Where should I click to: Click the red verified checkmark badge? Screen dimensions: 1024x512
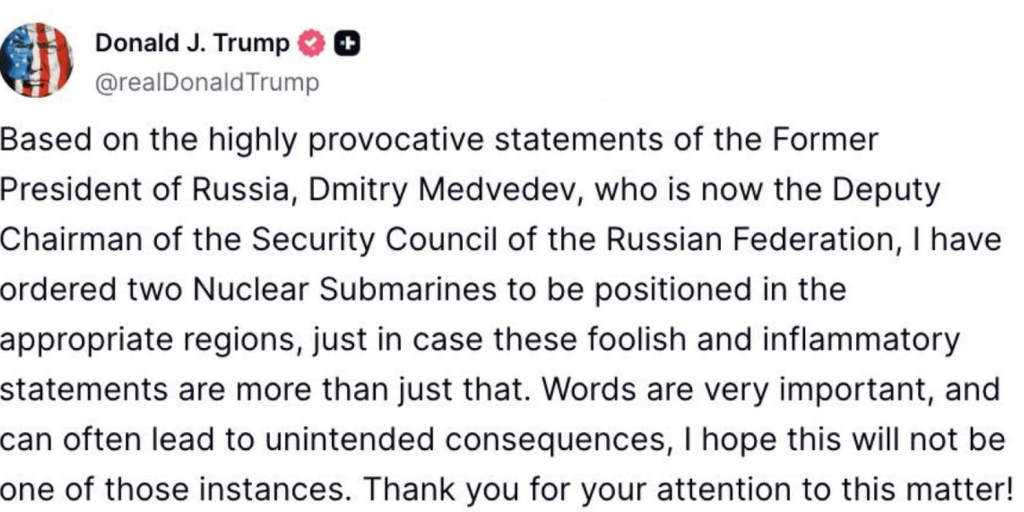[313, 44]
